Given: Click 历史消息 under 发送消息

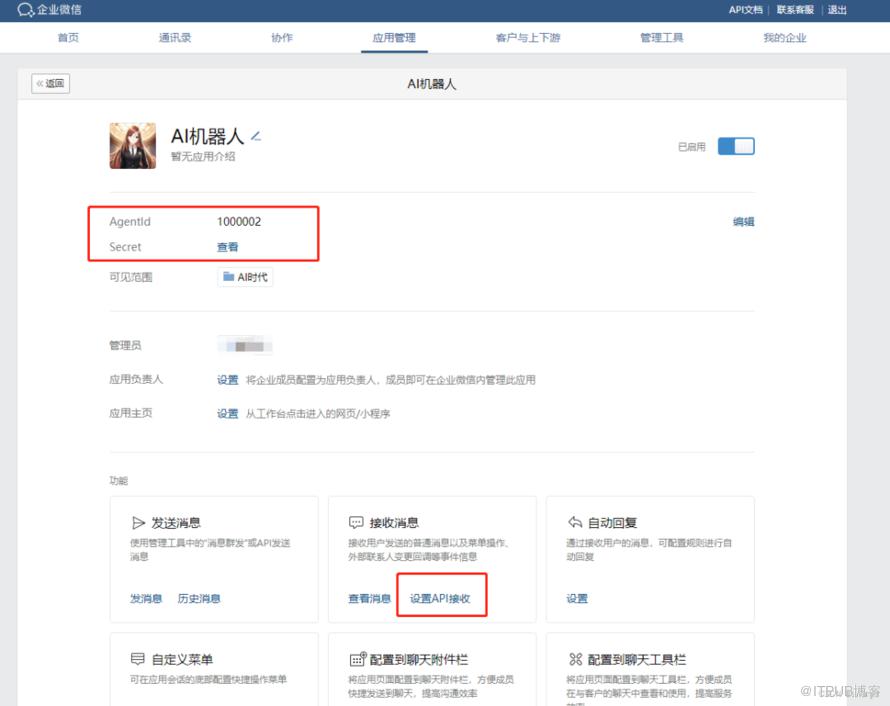Looking at the screenshot, I should [x=199, y=599].
